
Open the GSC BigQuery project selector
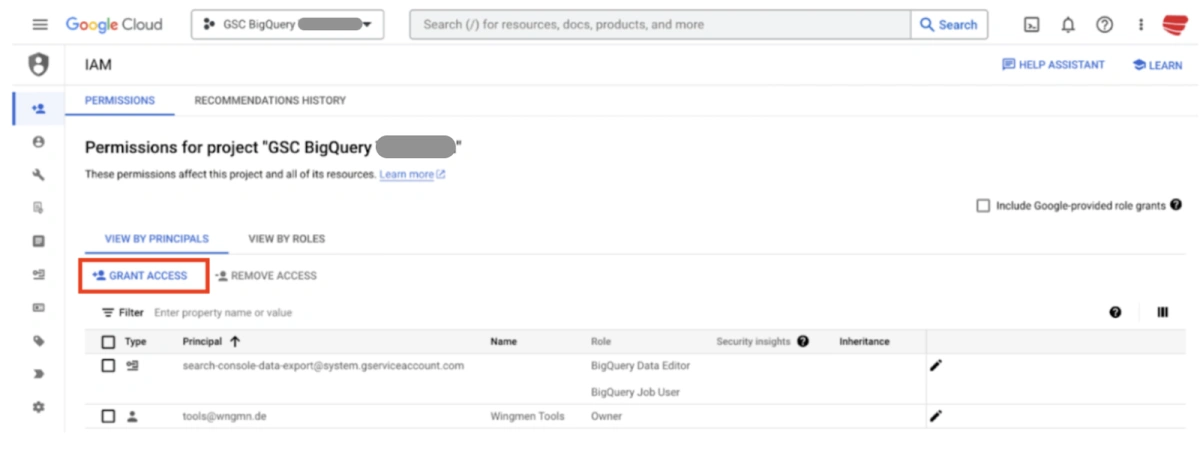[287, 25]
